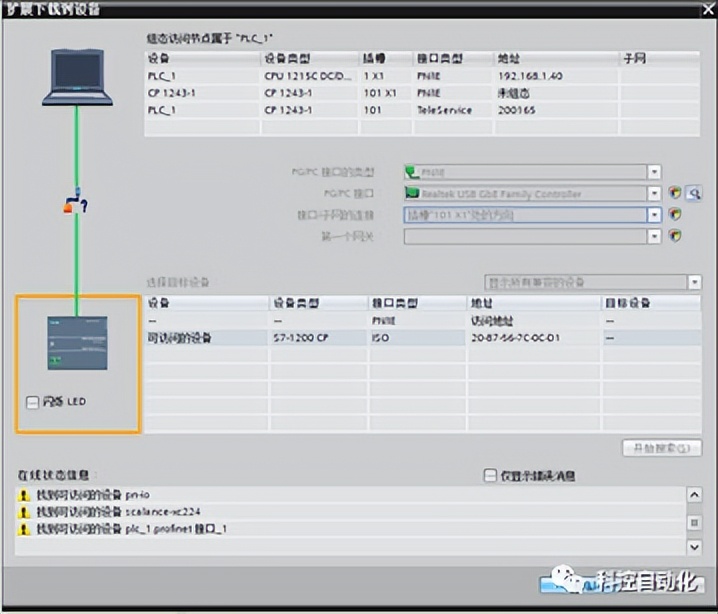
Task: Click the message list scroll down arrow
Action: click(x=694, y=547)
